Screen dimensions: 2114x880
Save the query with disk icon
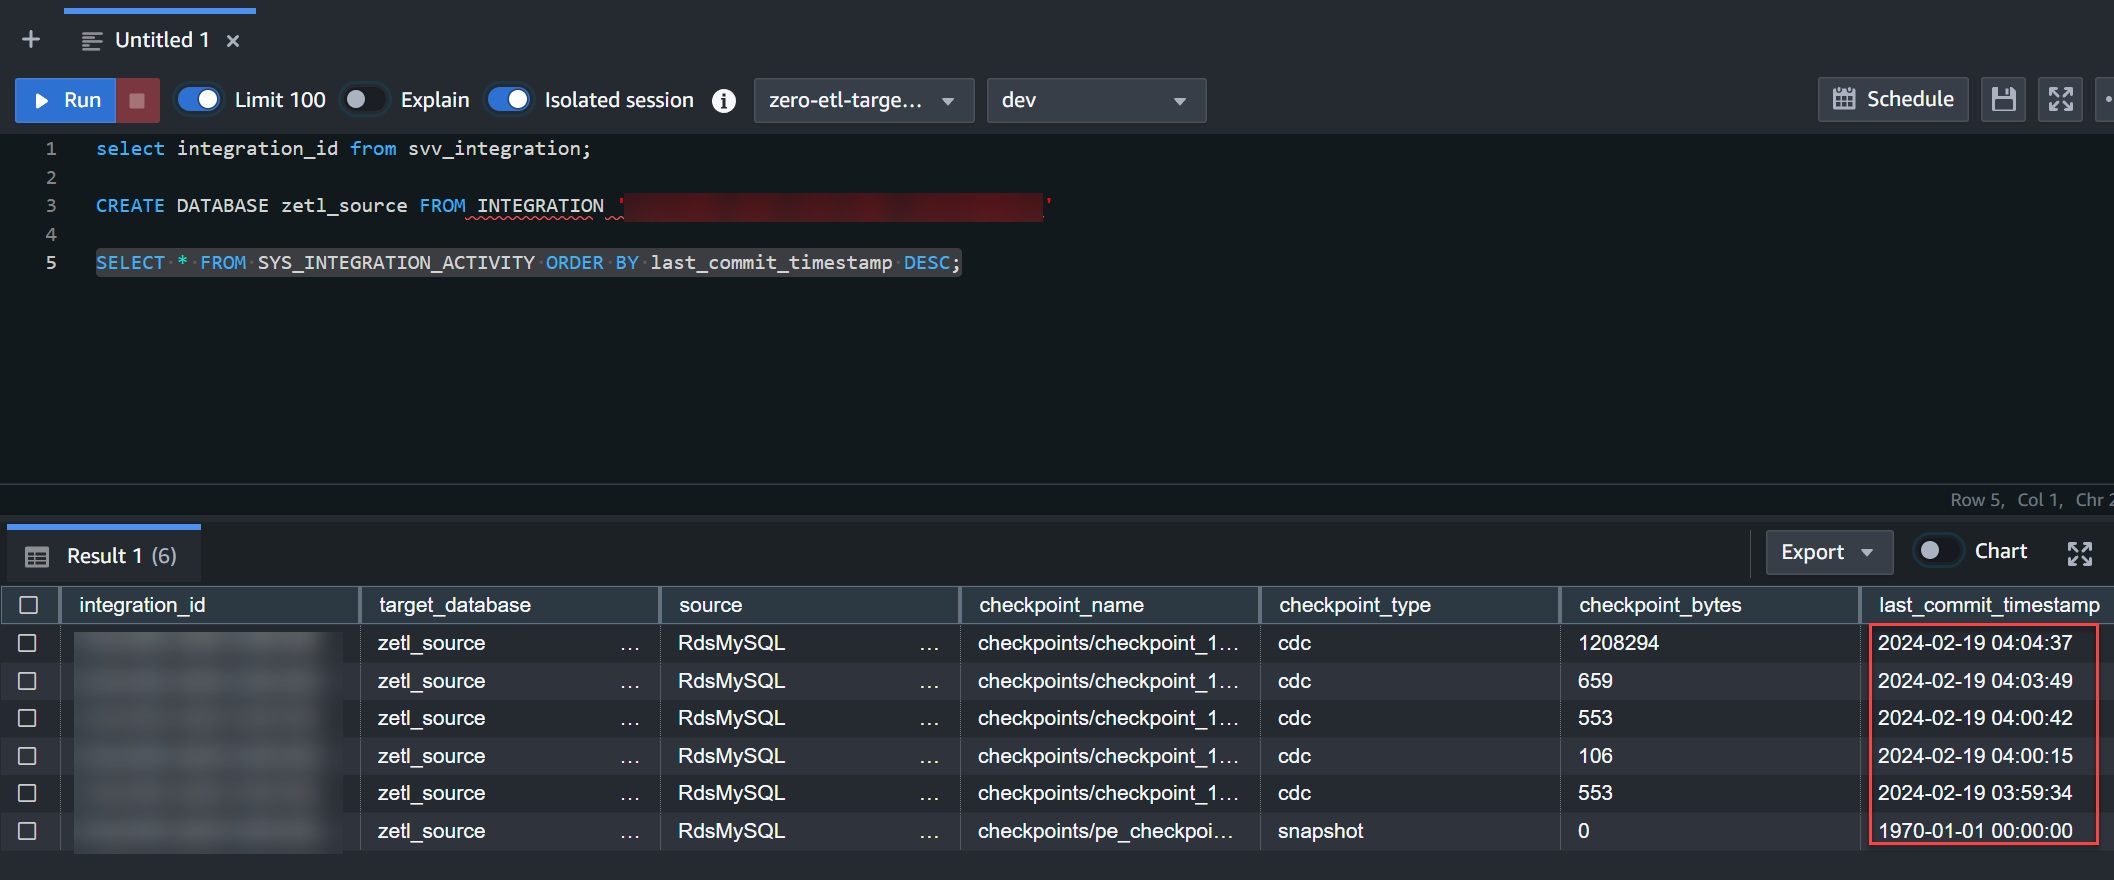point(2003,99)
